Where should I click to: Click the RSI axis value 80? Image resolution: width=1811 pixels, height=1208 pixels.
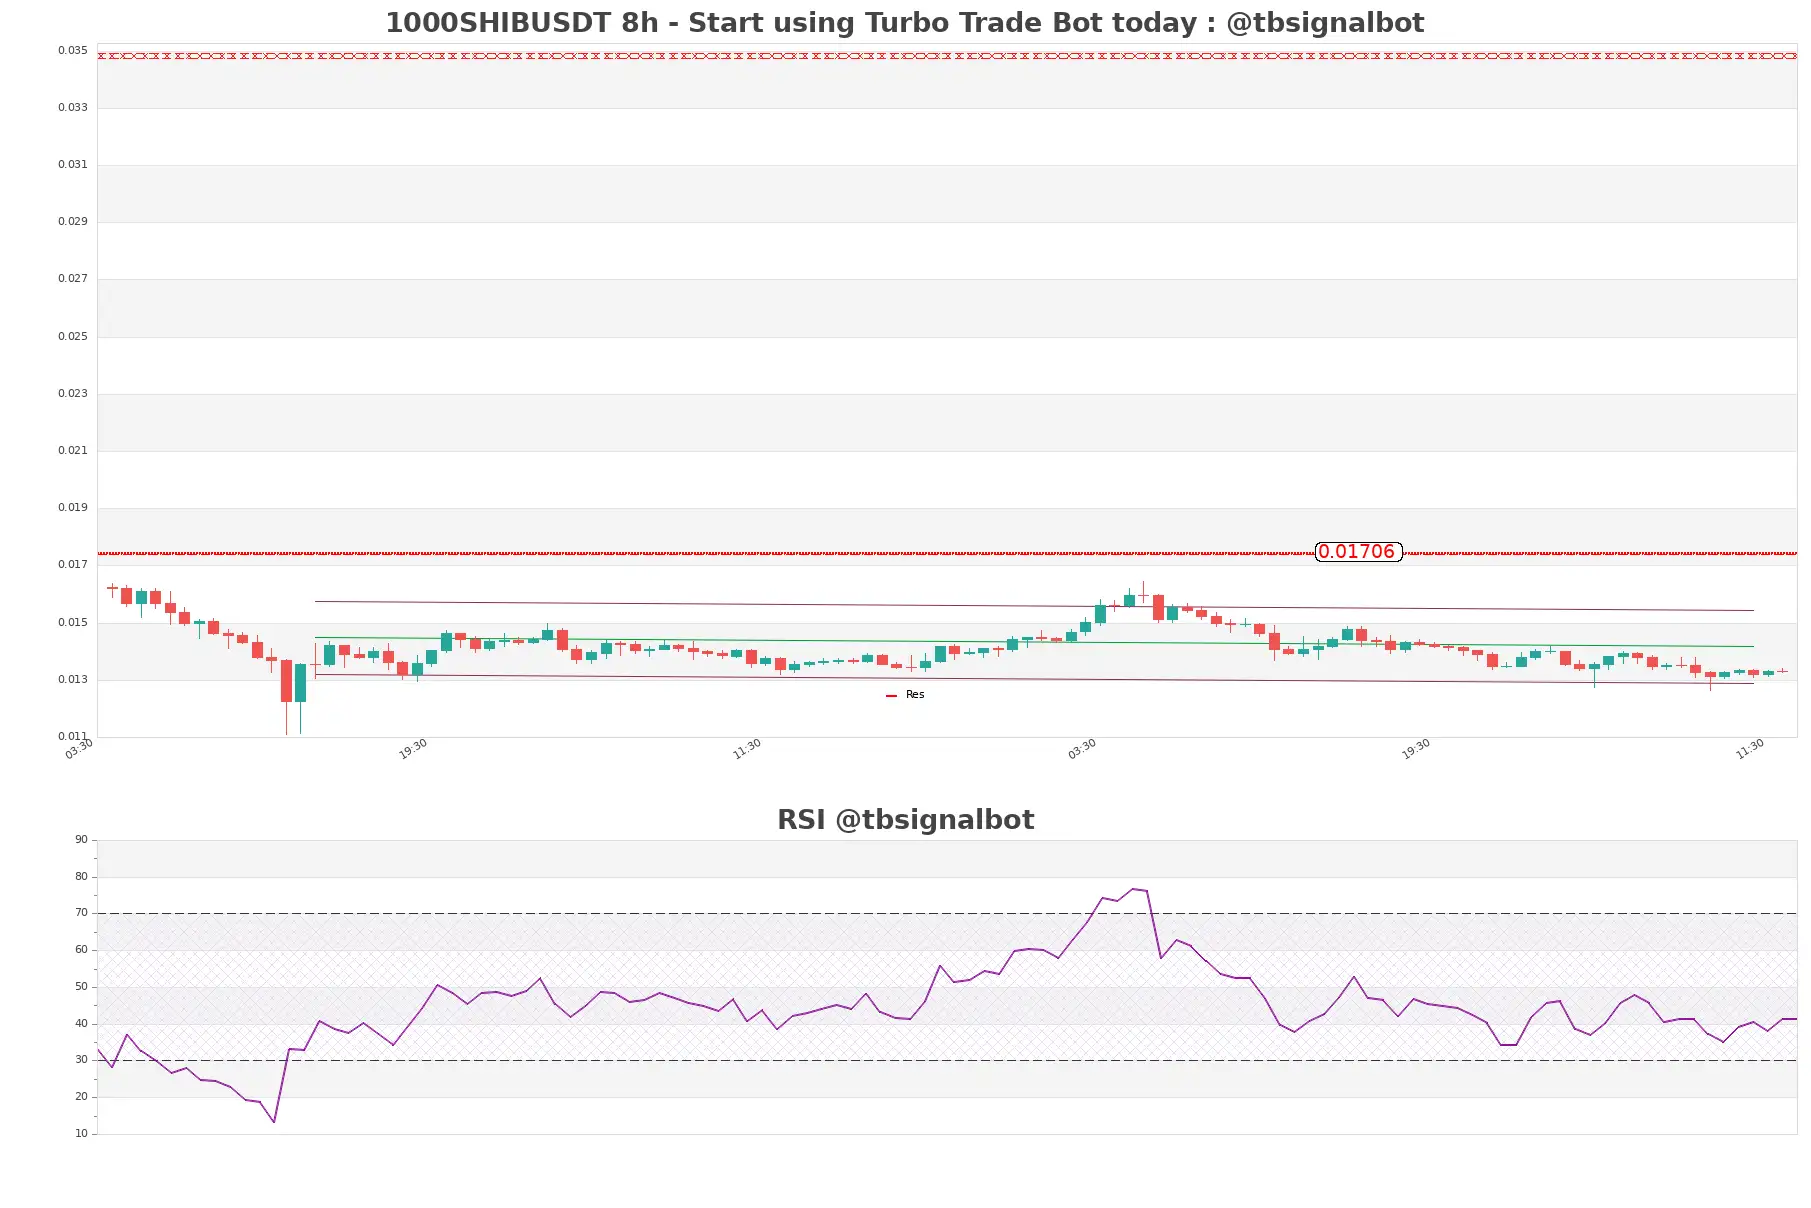(81, 877)
